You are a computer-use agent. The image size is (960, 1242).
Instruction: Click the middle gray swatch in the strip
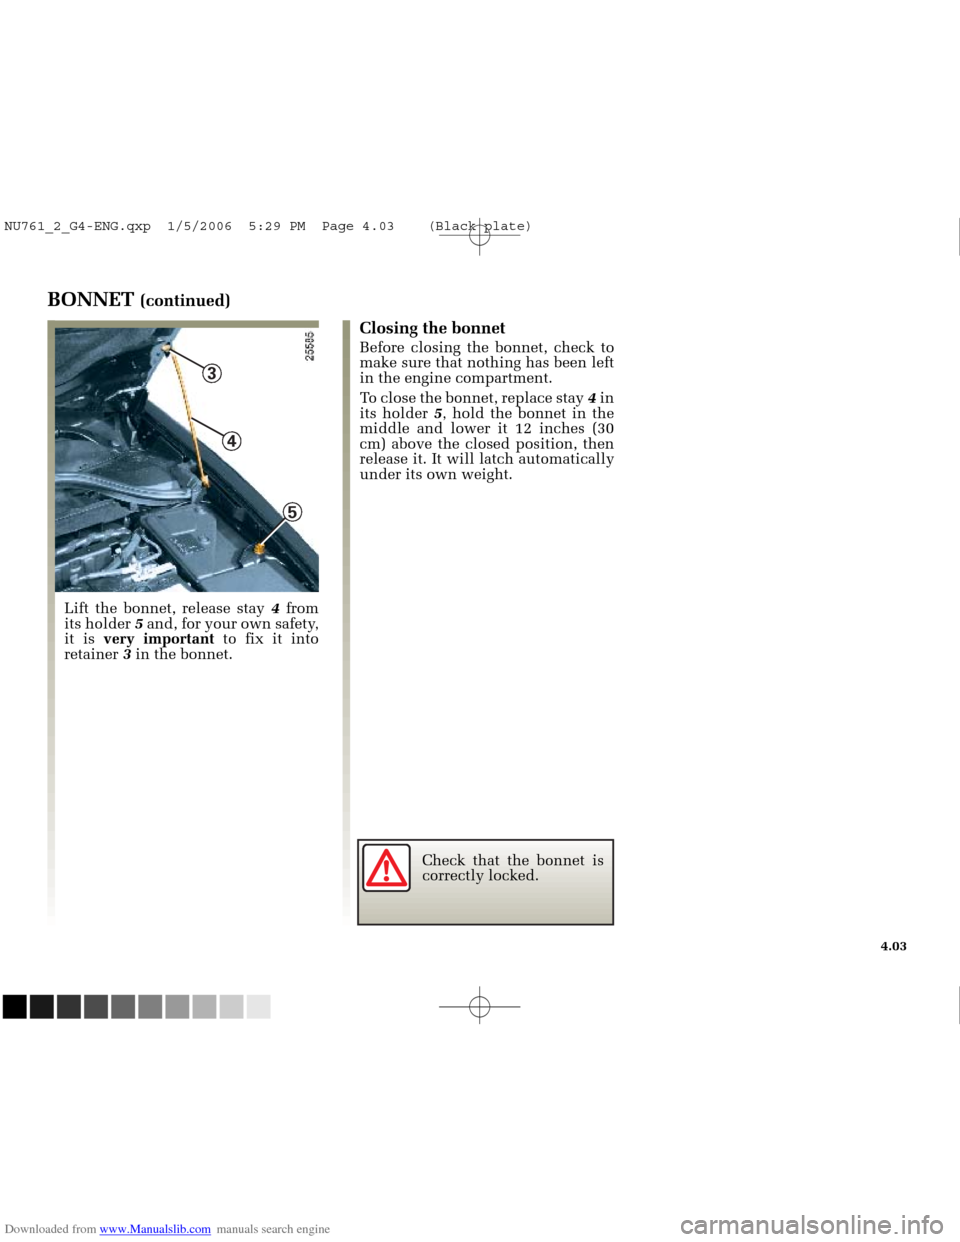click(123, 1006)
